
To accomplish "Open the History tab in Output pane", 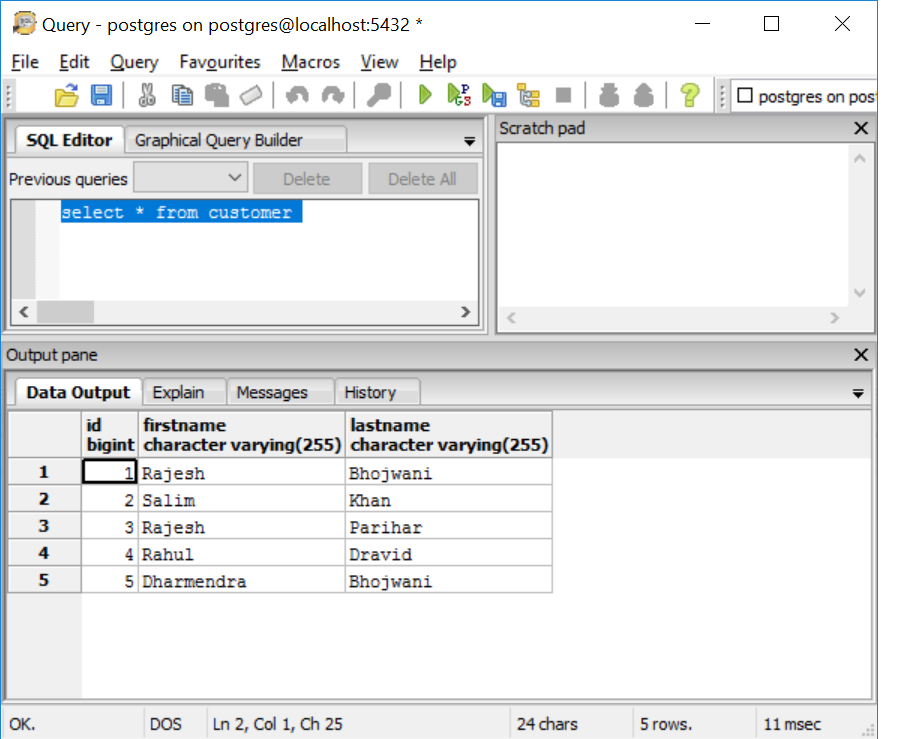I will 370,392.
